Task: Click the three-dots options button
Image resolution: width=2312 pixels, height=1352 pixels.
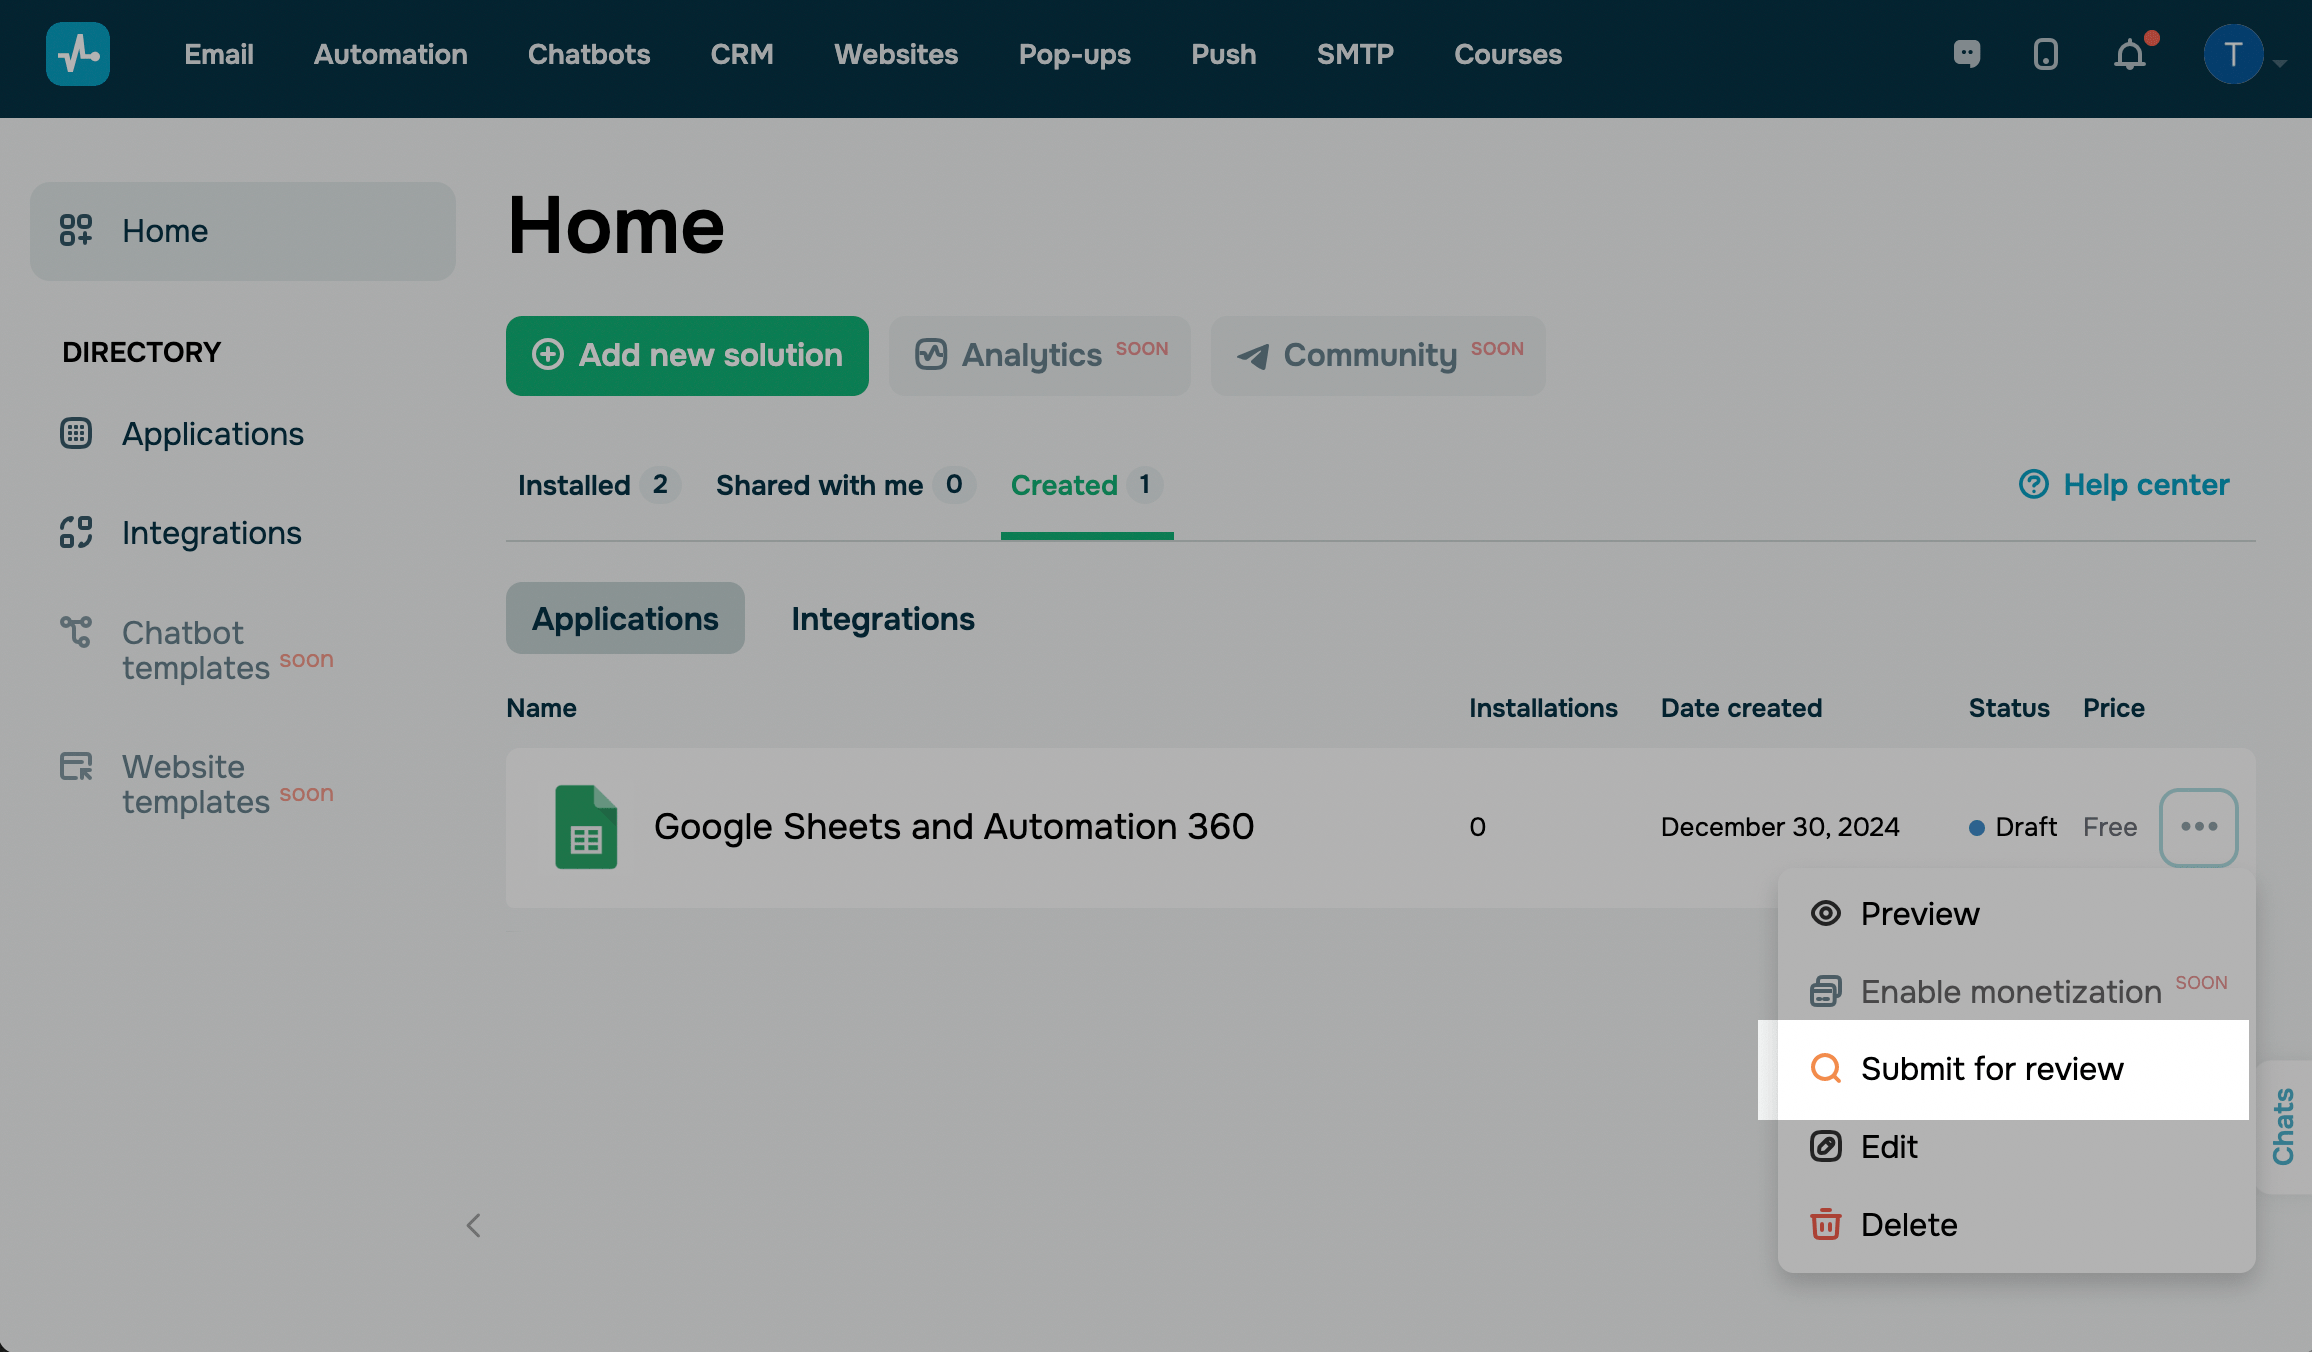Action: (2199, 827)
